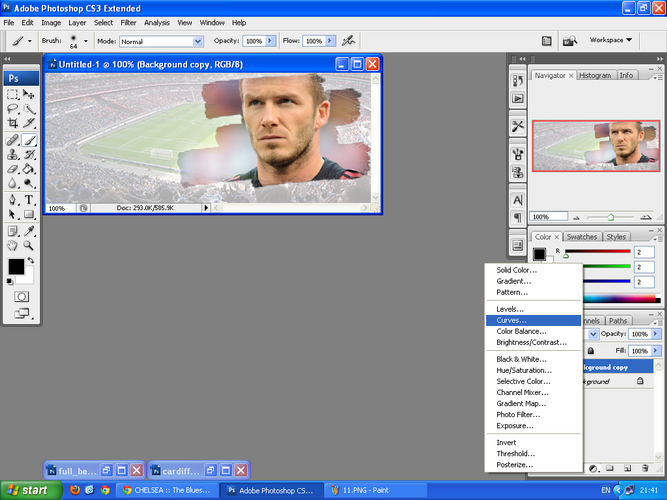Image resolution: width=667 pixels, height=500 pixels.
Task: Switch foreground and background colors
Action: coord(31,260)
